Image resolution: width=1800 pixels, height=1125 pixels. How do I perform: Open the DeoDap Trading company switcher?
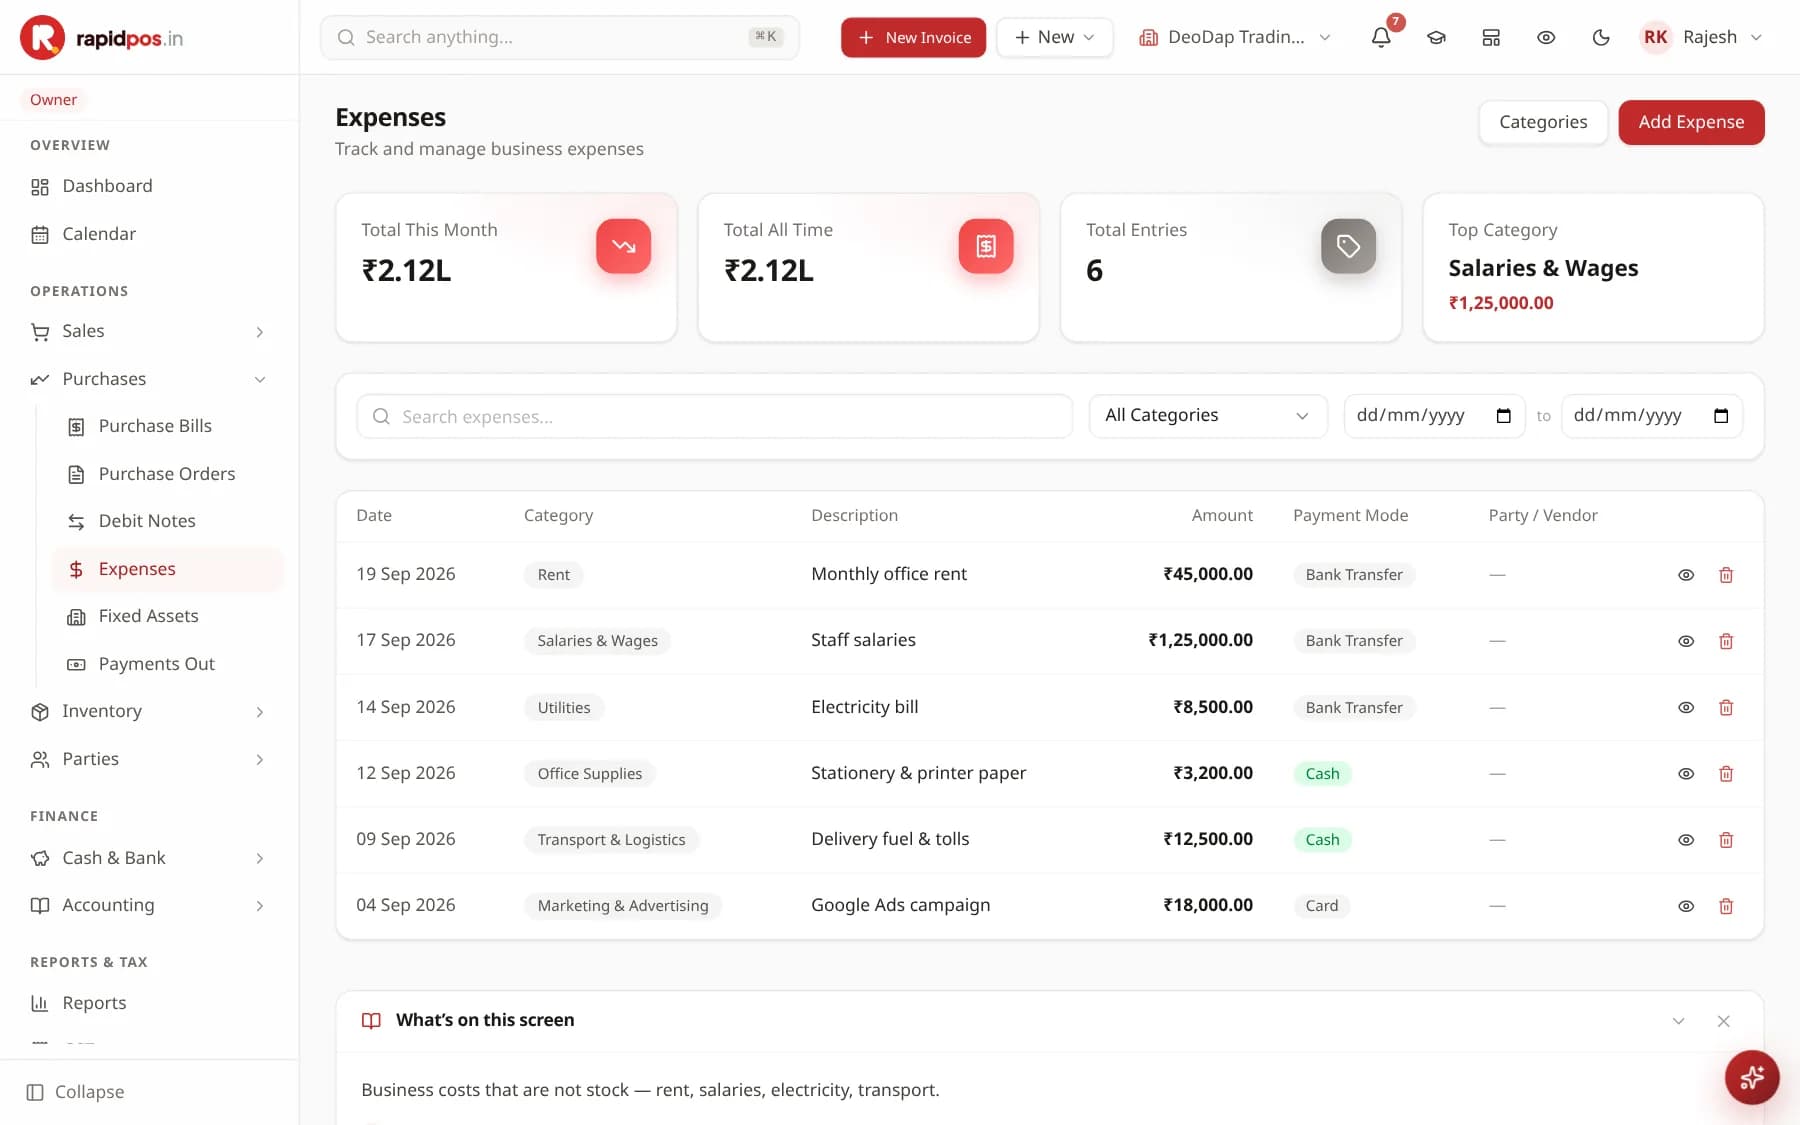click(x=1235, y=37)
